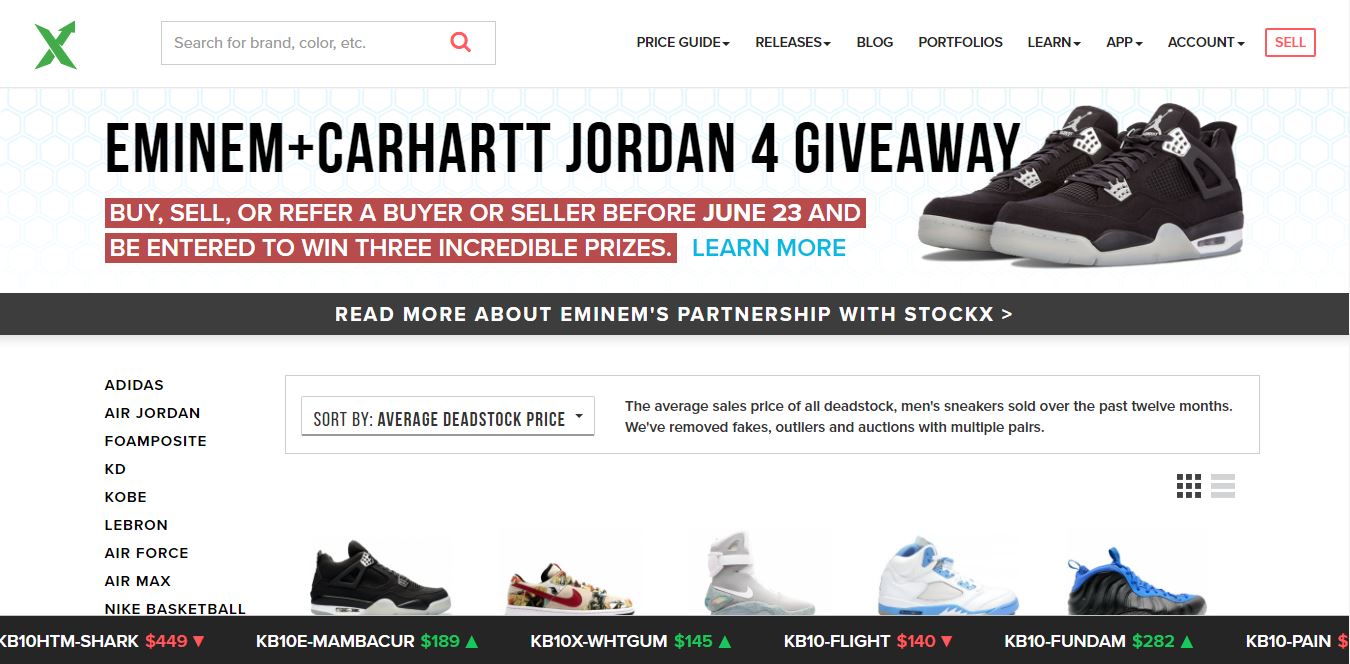The width and height of the screenshot is (1350, 664).
Task: Go to Portfolios page
Action: coord(960,42)
